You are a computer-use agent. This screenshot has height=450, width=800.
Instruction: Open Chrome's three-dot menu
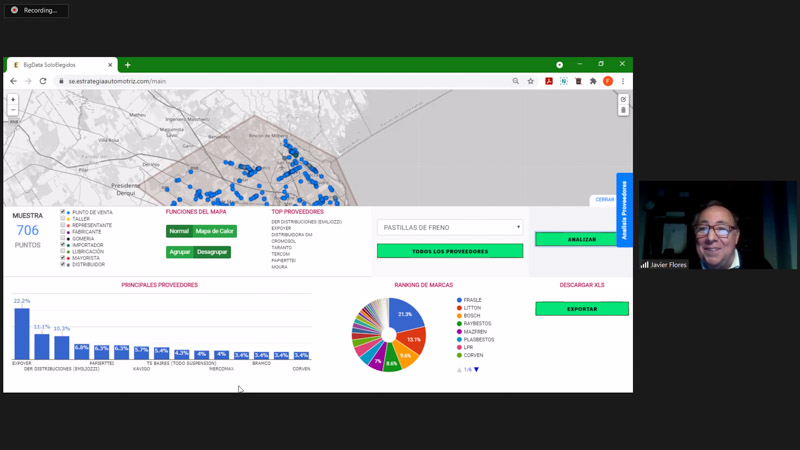click(x=623, y=81)
